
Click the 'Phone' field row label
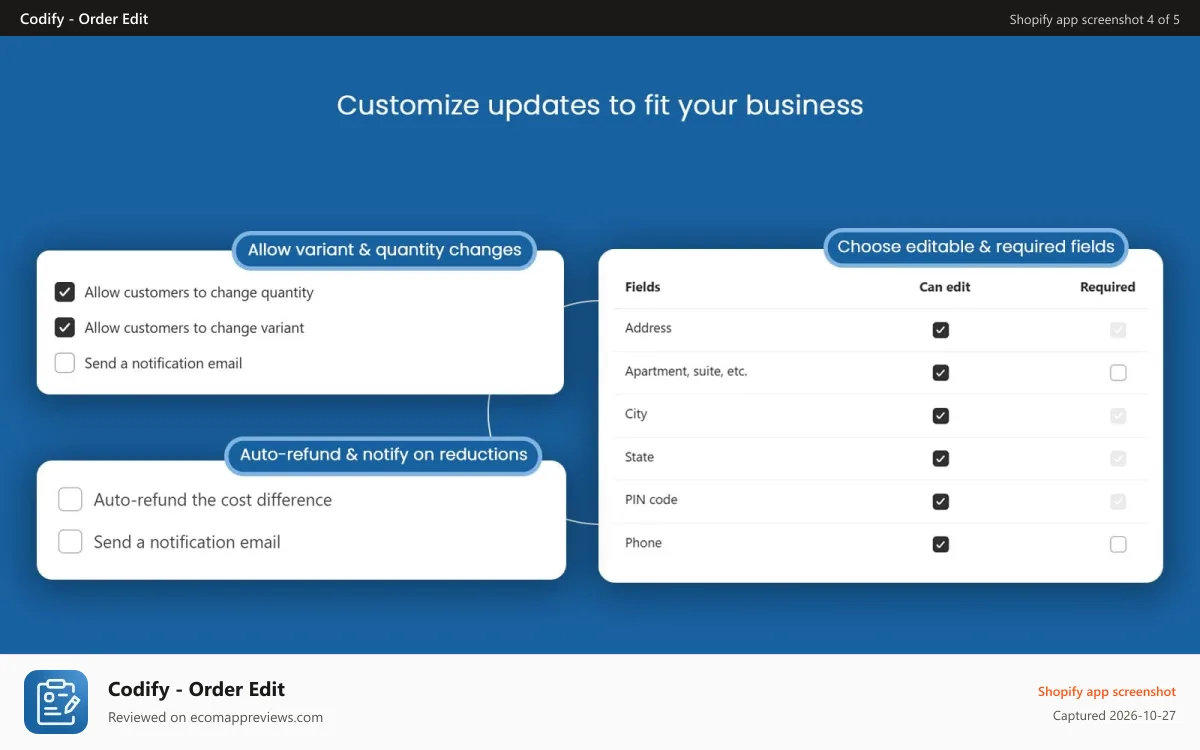coord(643,543)
